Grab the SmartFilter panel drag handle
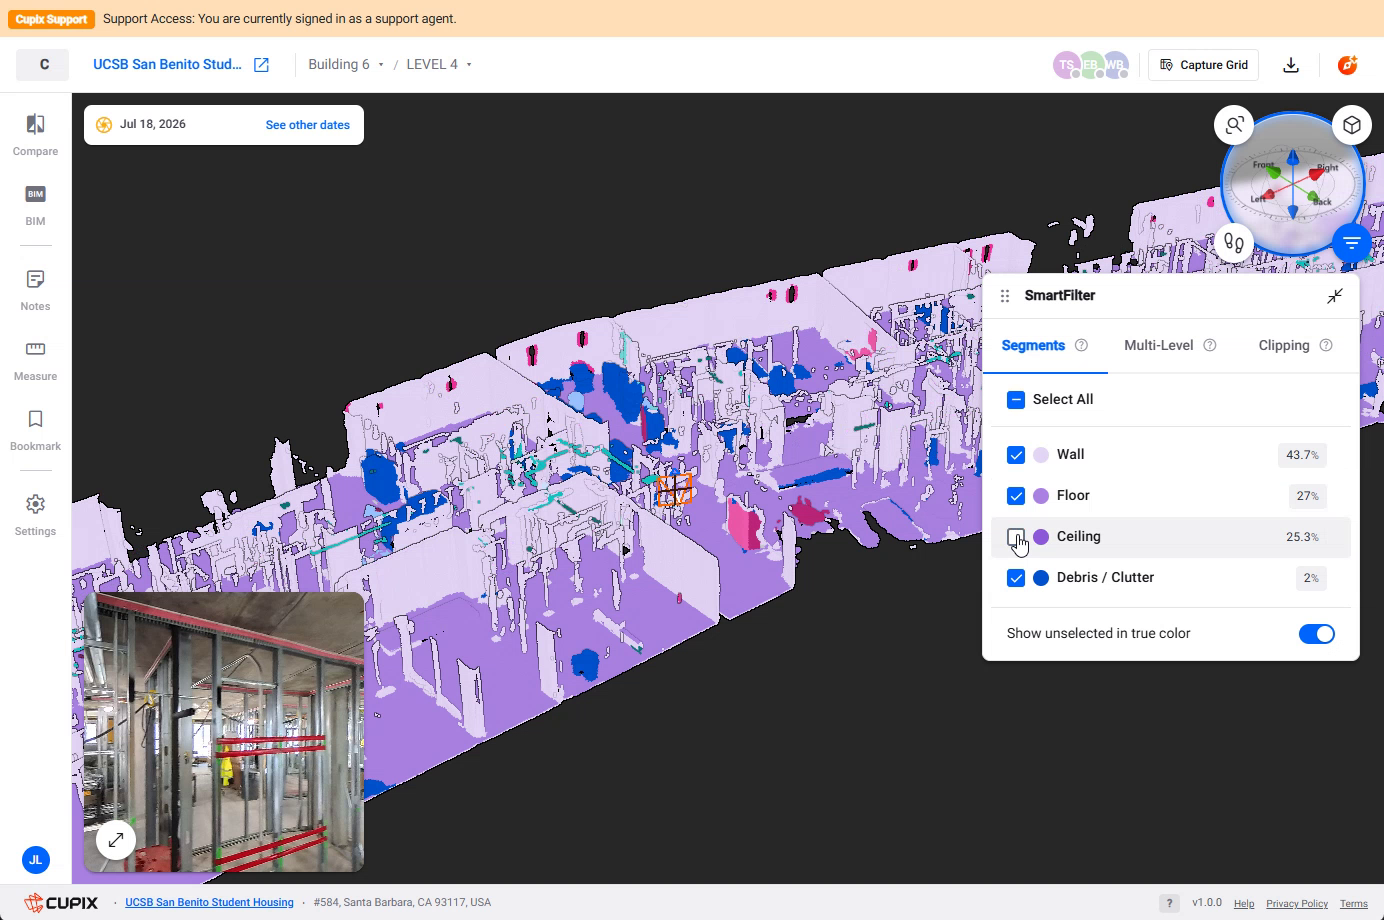 pos(1005,296)
